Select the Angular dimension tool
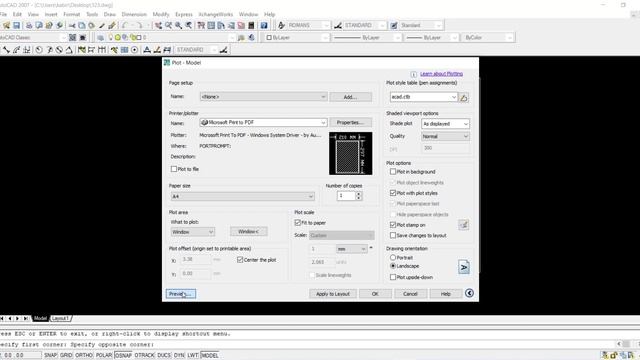 point(69,50)
